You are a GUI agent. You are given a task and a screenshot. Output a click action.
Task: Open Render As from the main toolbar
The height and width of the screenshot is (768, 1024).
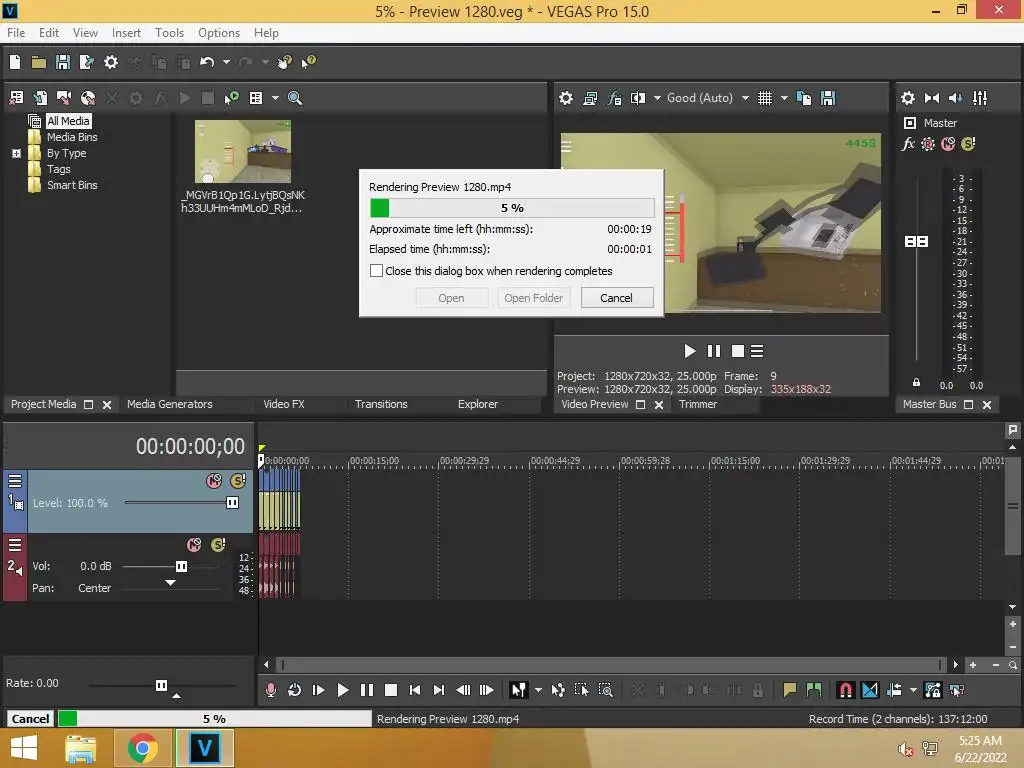pyautogui.click(x=86, y=62)
